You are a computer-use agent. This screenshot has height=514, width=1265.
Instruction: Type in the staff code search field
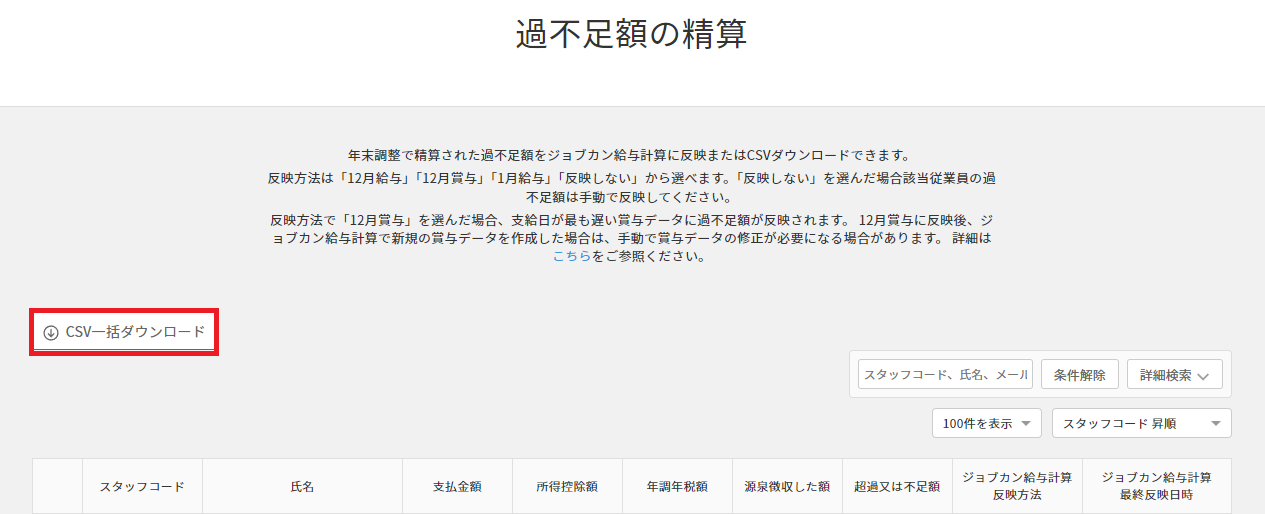(x=945, y=375)
